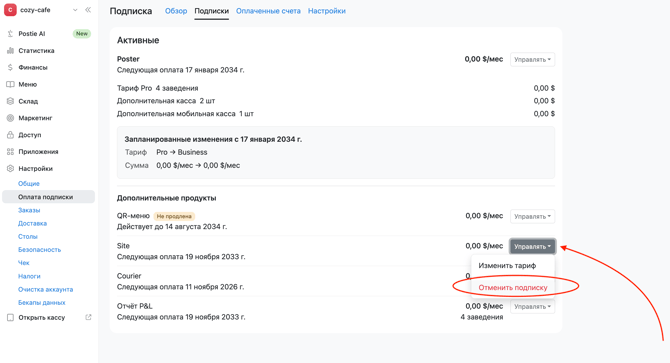This screenshot has width=670, height=363.
Task: Click the external link icon beside Открыть кассу
Action: point(88,317)
